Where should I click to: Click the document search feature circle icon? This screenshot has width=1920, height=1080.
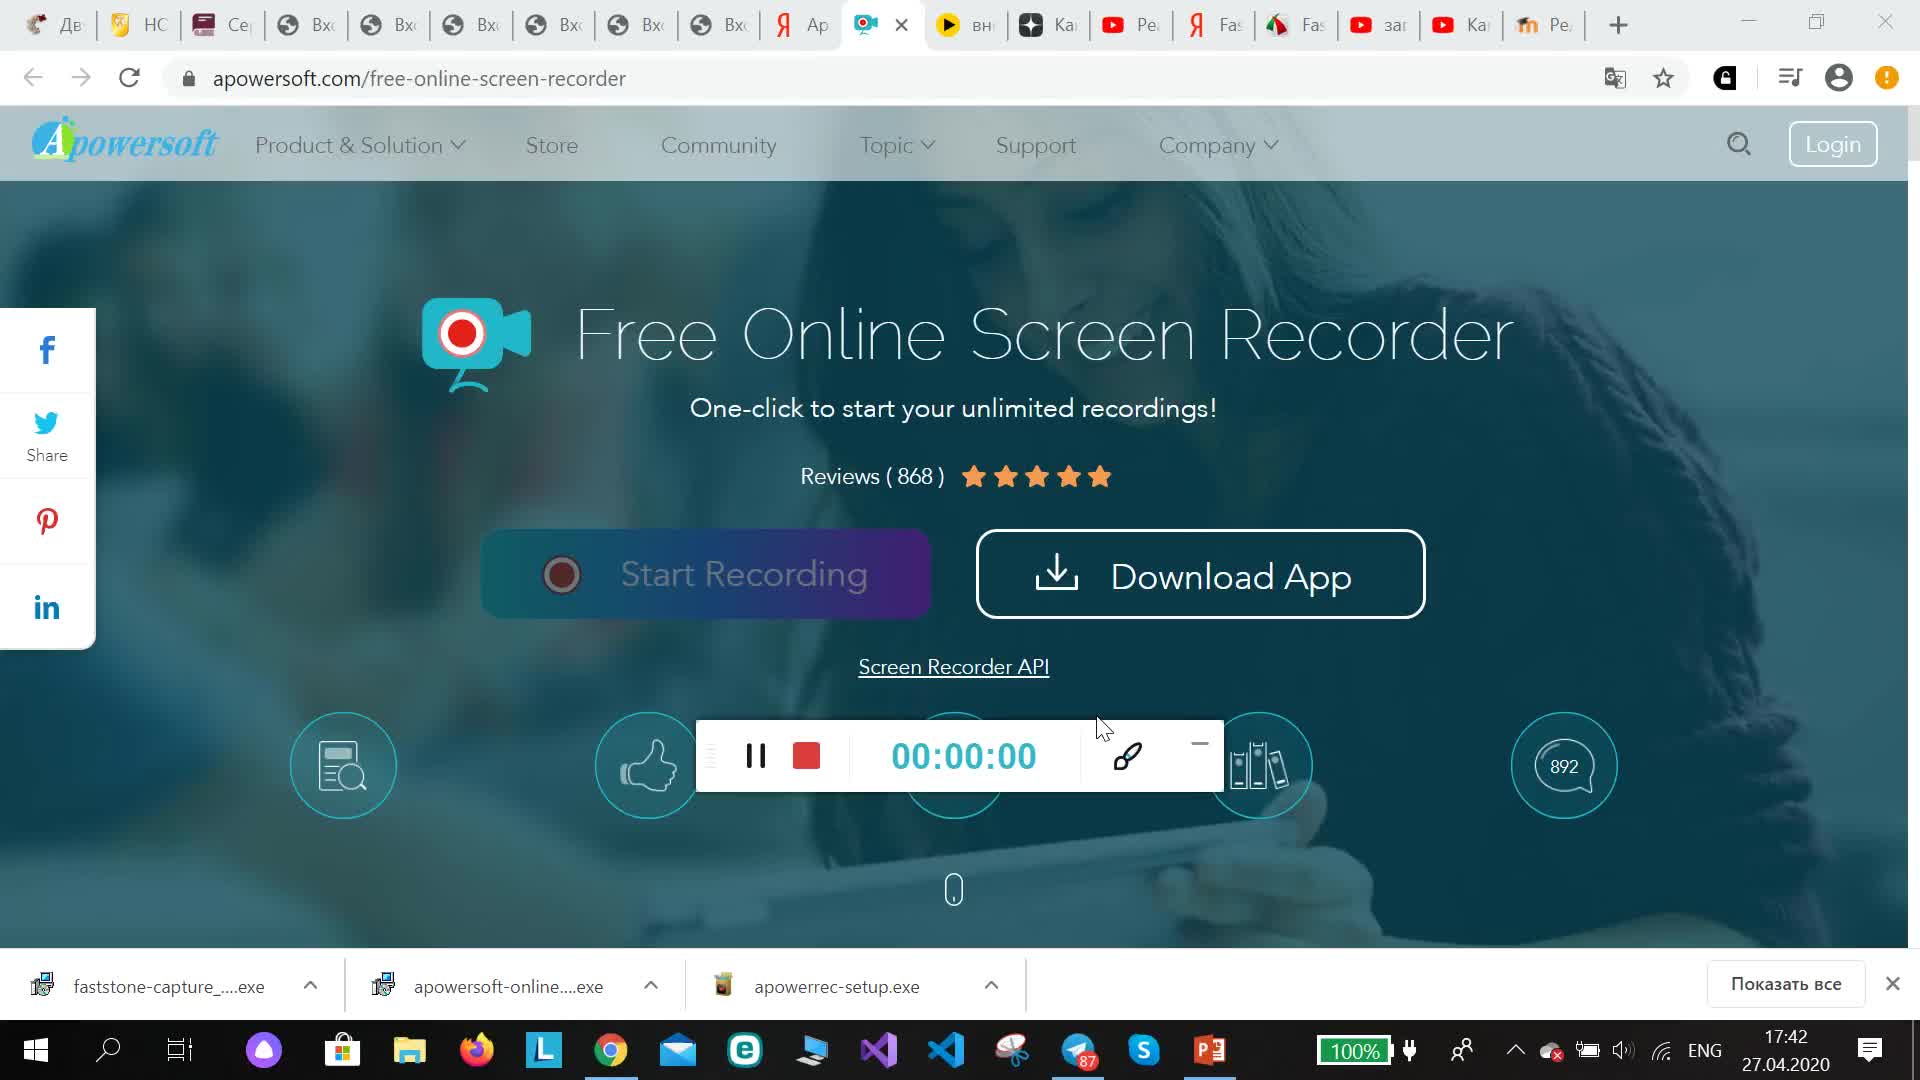[343, 765]
